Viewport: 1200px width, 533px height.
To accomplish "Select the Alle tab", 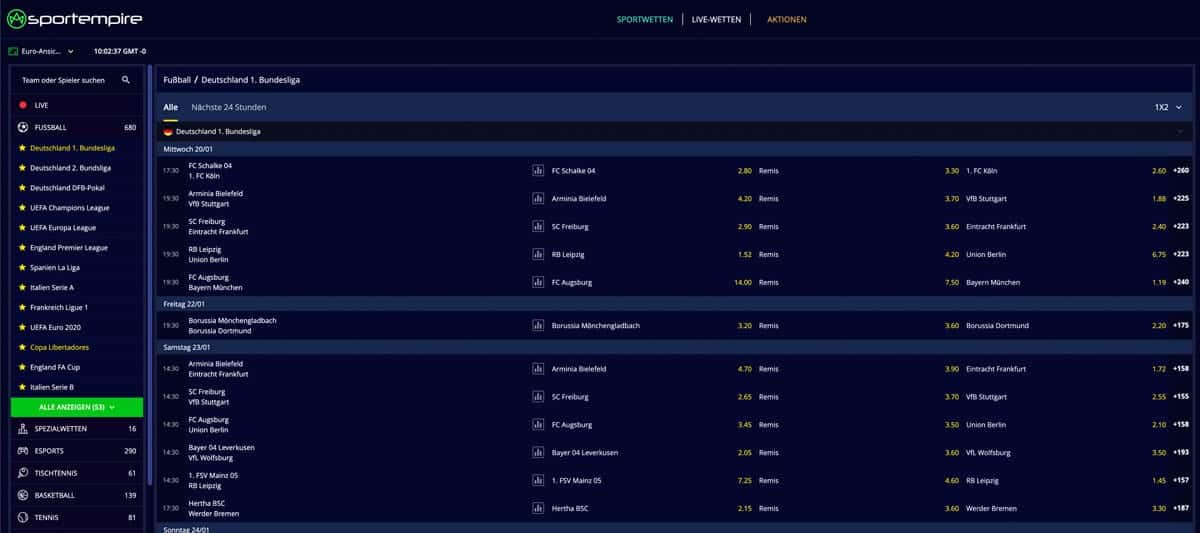I will pos(171,107).
